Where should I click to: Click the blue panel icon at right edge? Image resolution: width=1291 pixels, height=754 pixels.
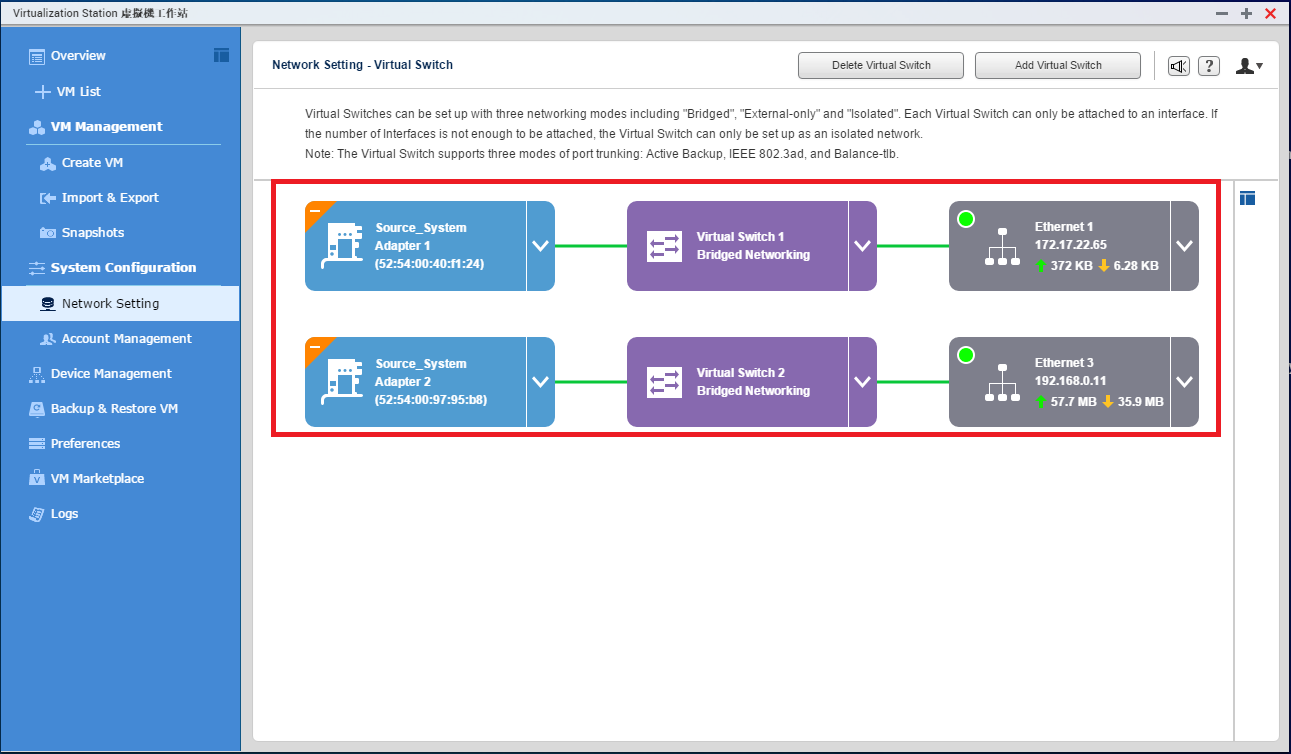[1247, 198]
